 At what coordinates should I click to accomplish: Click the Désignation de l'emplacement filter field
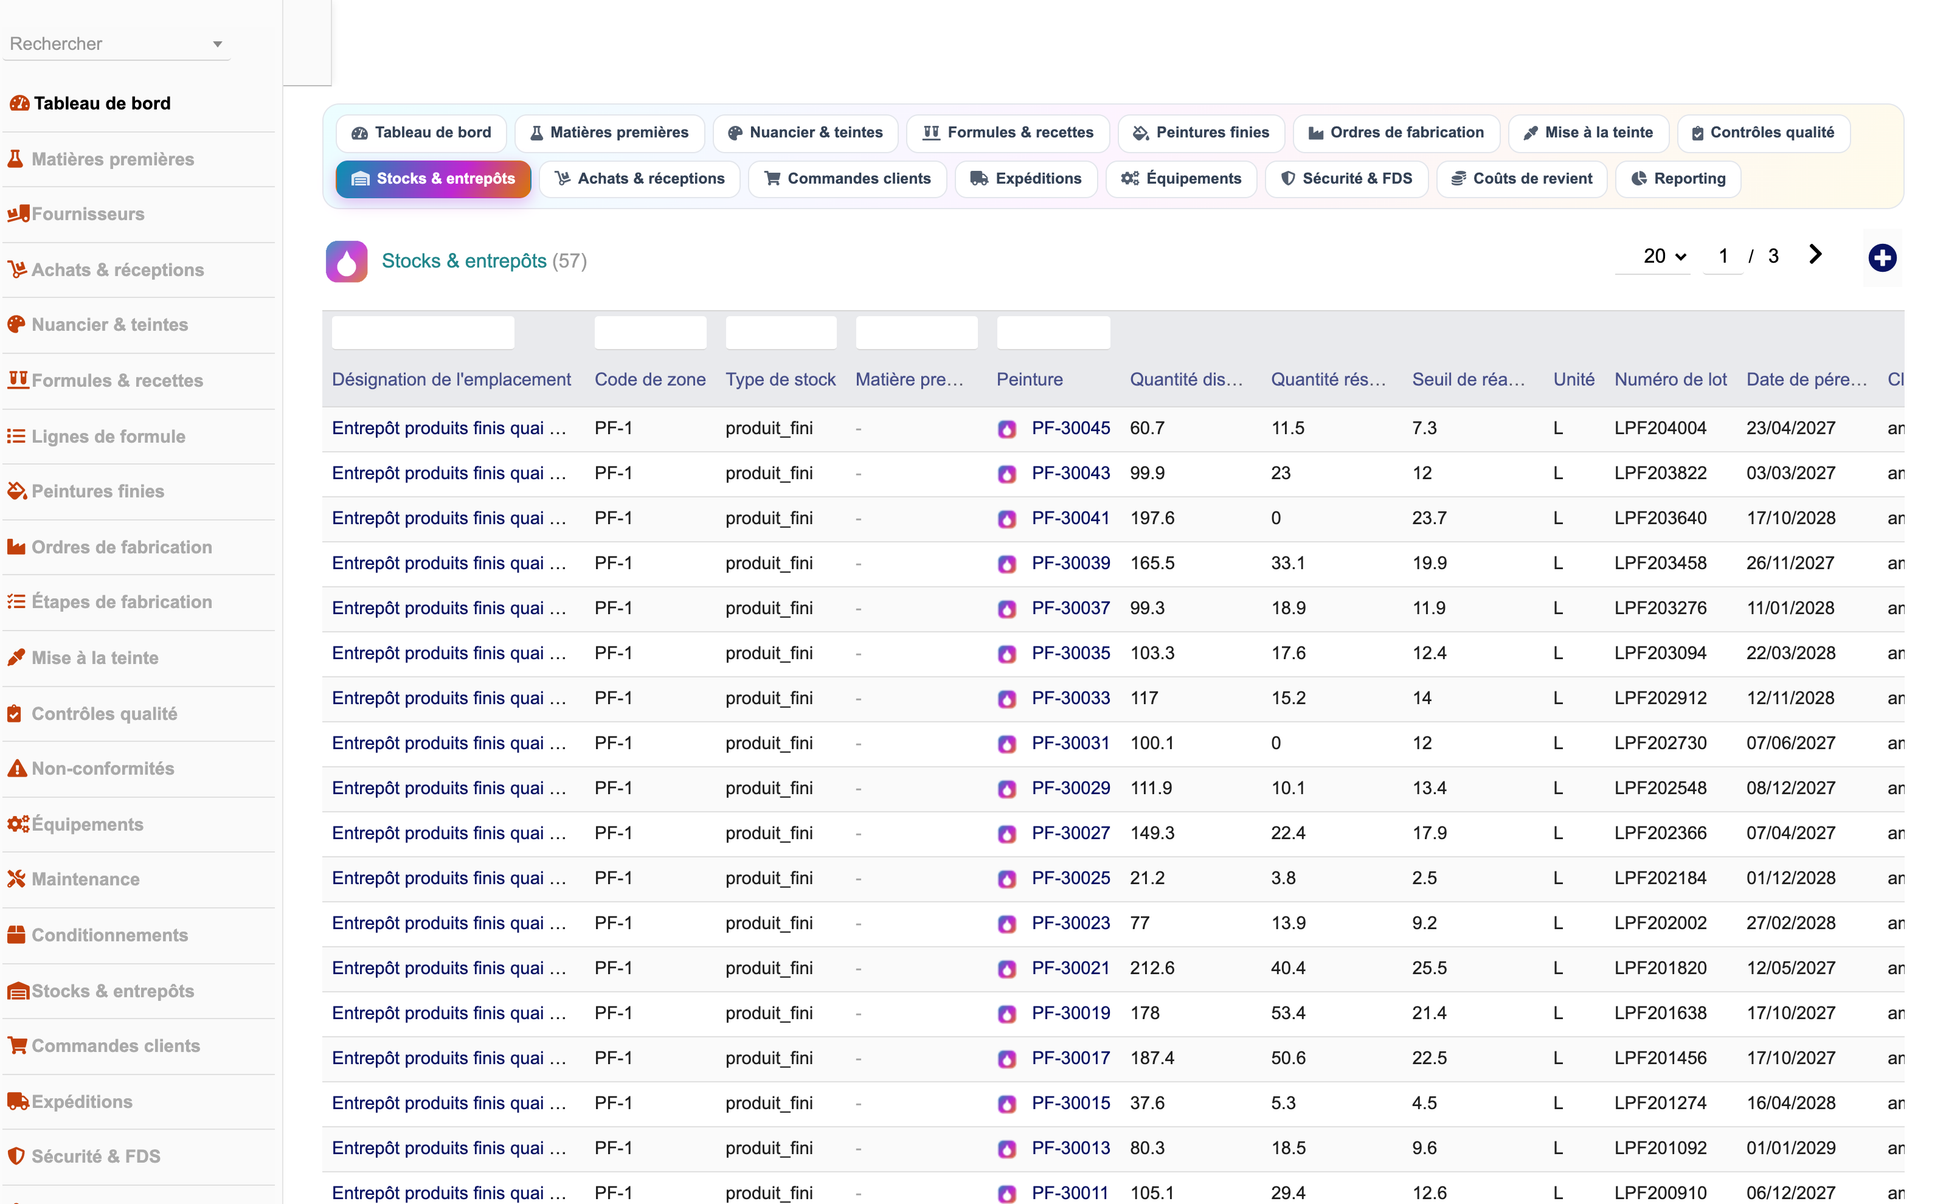423,332
